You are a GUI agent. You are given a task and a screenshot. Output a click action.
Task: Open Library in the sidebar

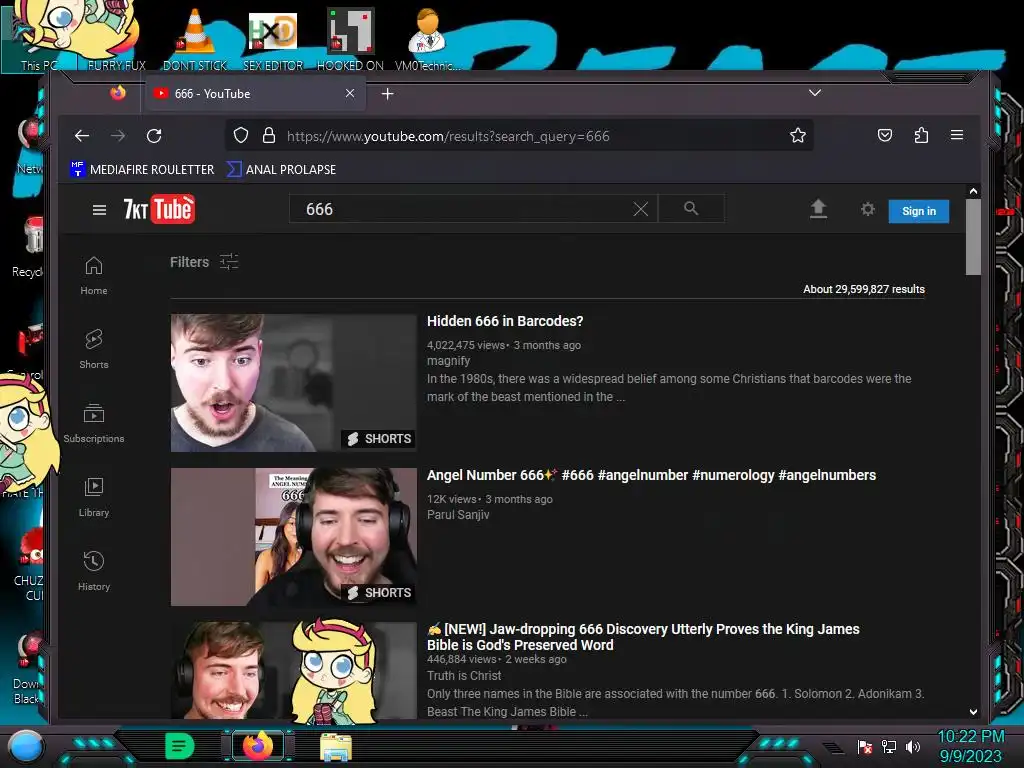(x=94, y=498)
